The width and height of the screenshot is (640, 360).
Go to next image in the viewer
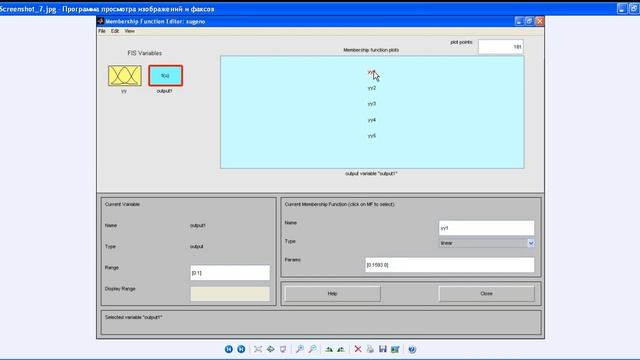[x=241, y=349]
